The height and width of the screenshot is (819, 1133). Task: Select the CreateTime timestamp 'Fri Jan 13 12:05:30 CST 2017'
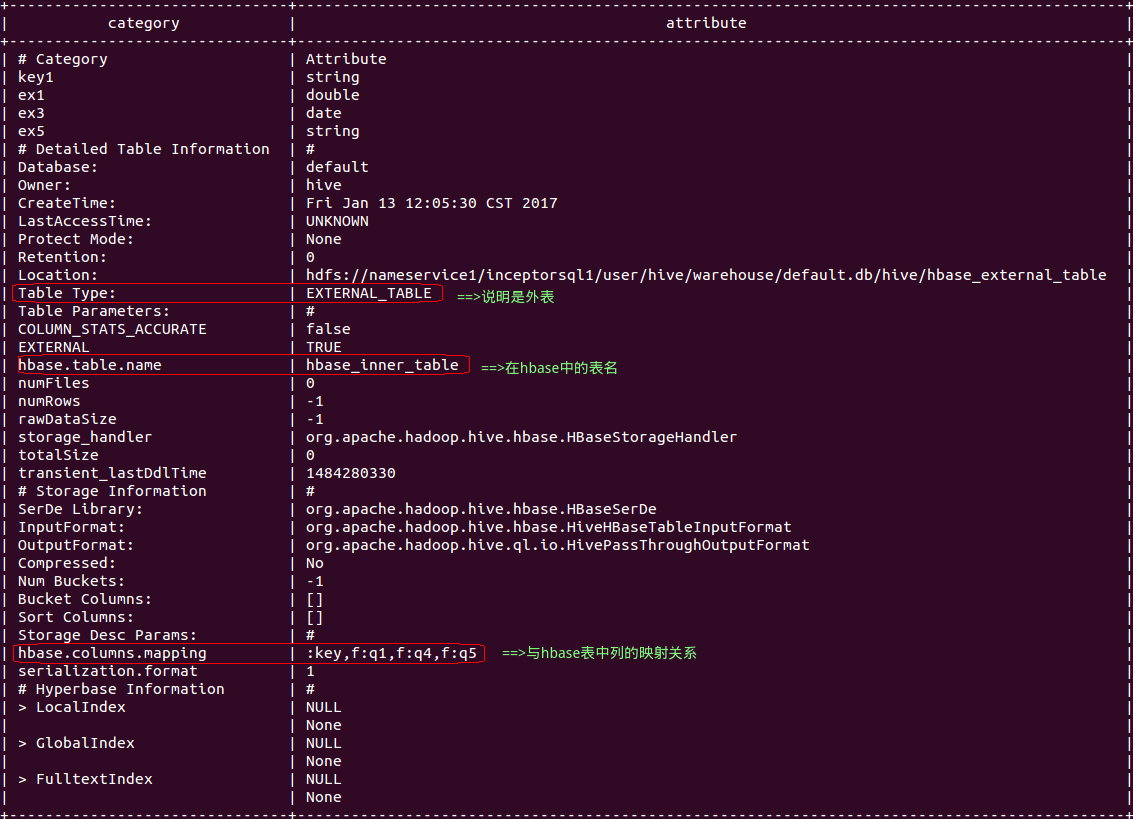pos(431,203)
